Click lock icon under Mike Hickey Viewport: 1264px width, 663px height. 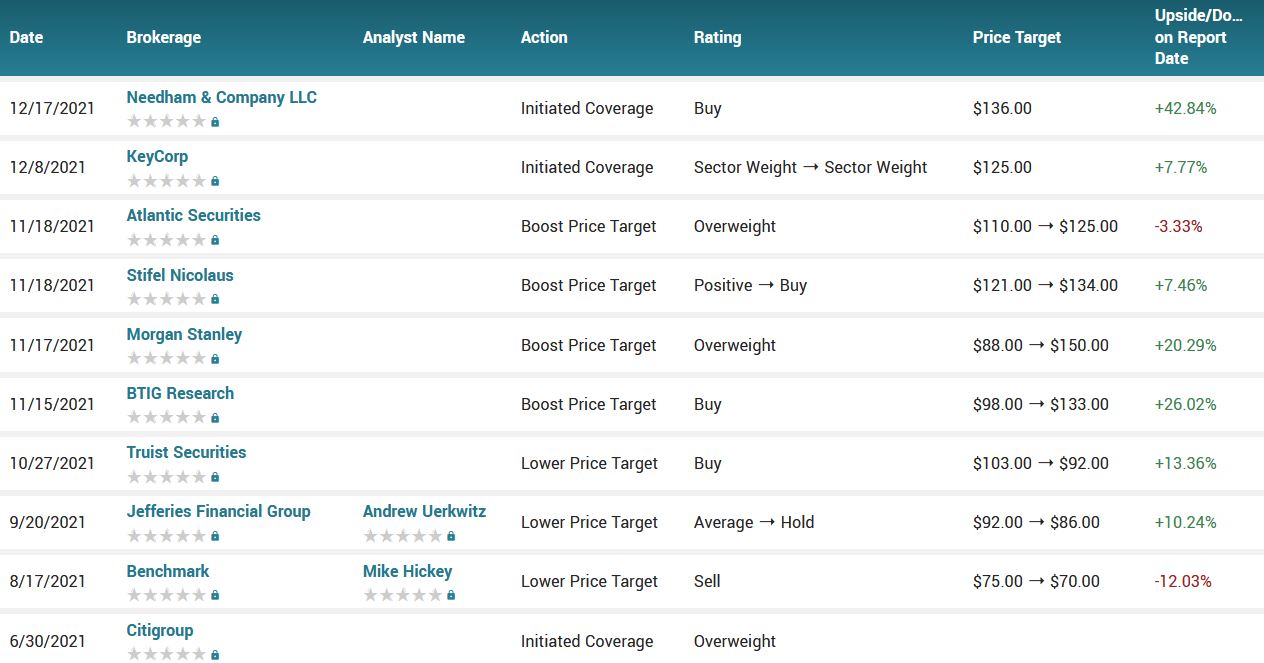click(x=451, y=595)
